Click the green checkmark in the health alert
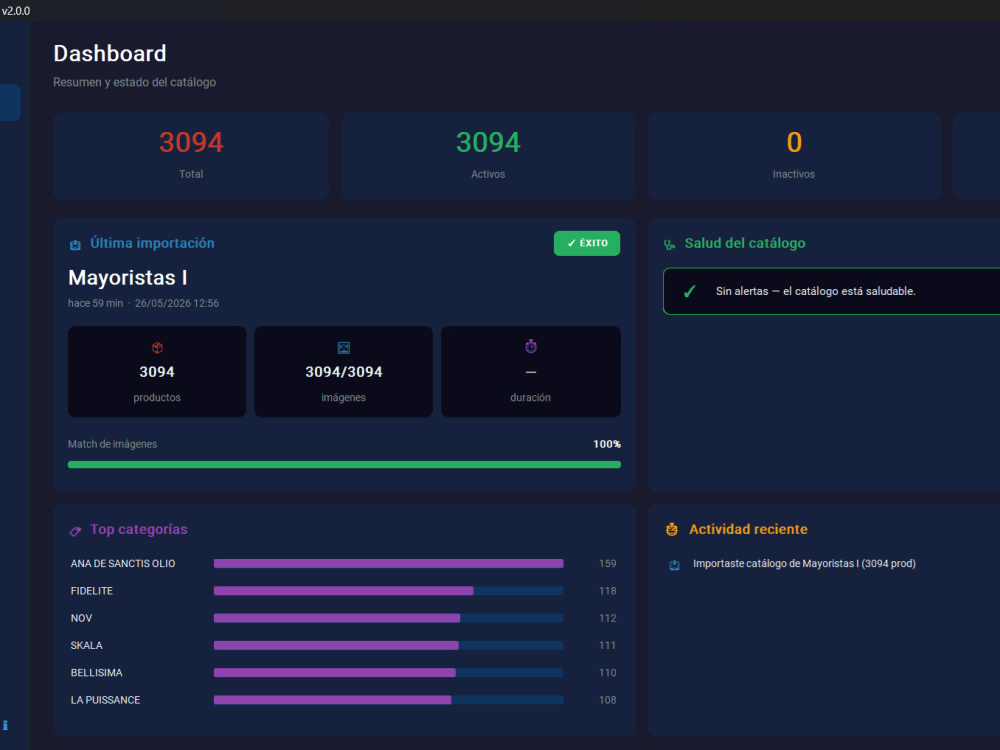Image resolution: width=1000 pixels, height=750 pixels. click(689, 291)
